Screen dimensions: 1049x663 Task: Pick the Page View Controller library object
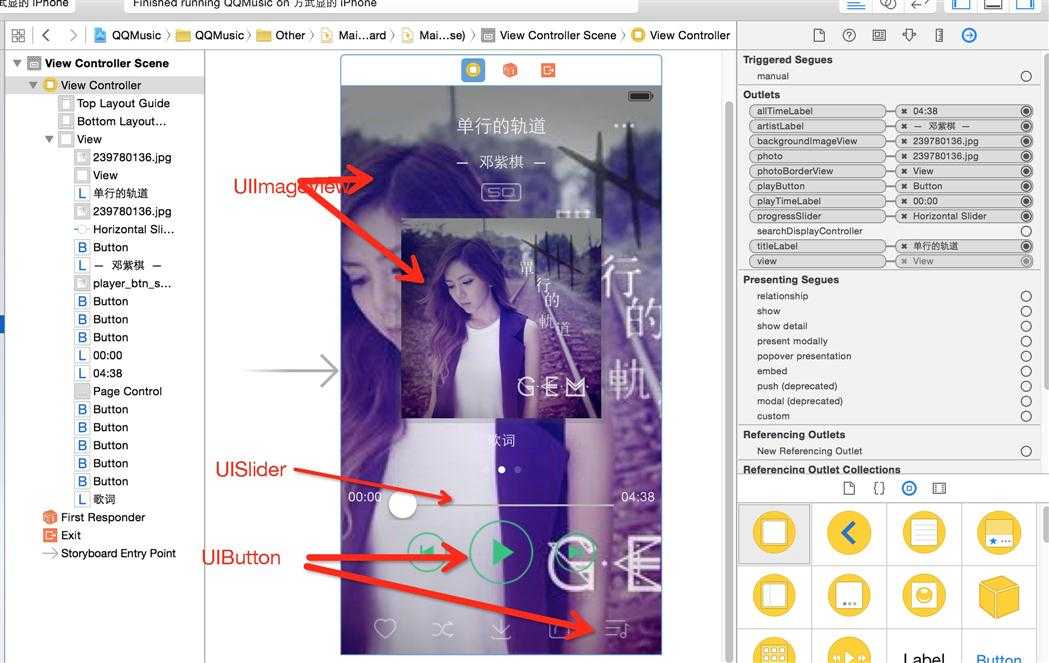tap(849, 595)
